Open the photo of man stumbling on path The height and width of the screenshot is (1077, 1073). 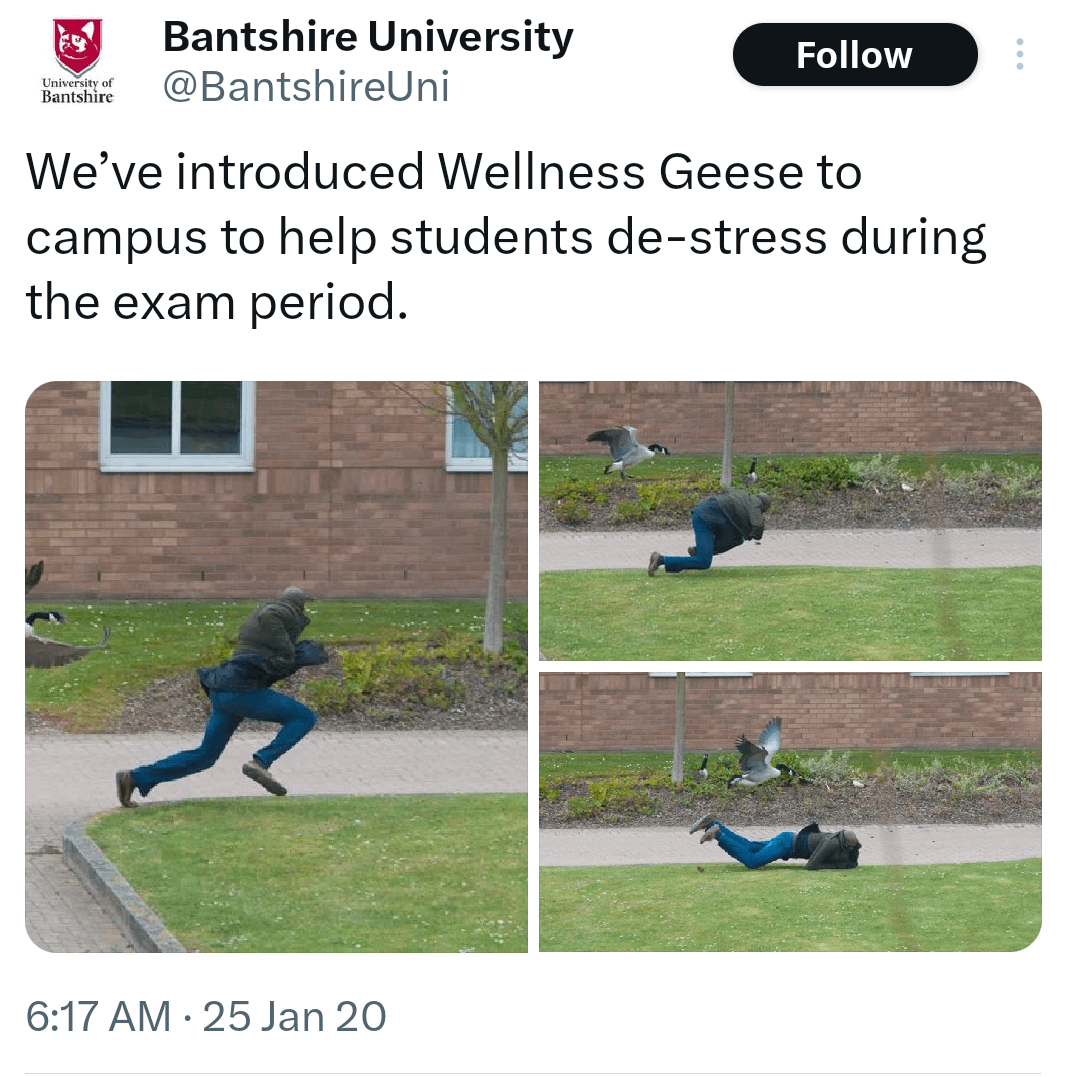pos(790,521)
